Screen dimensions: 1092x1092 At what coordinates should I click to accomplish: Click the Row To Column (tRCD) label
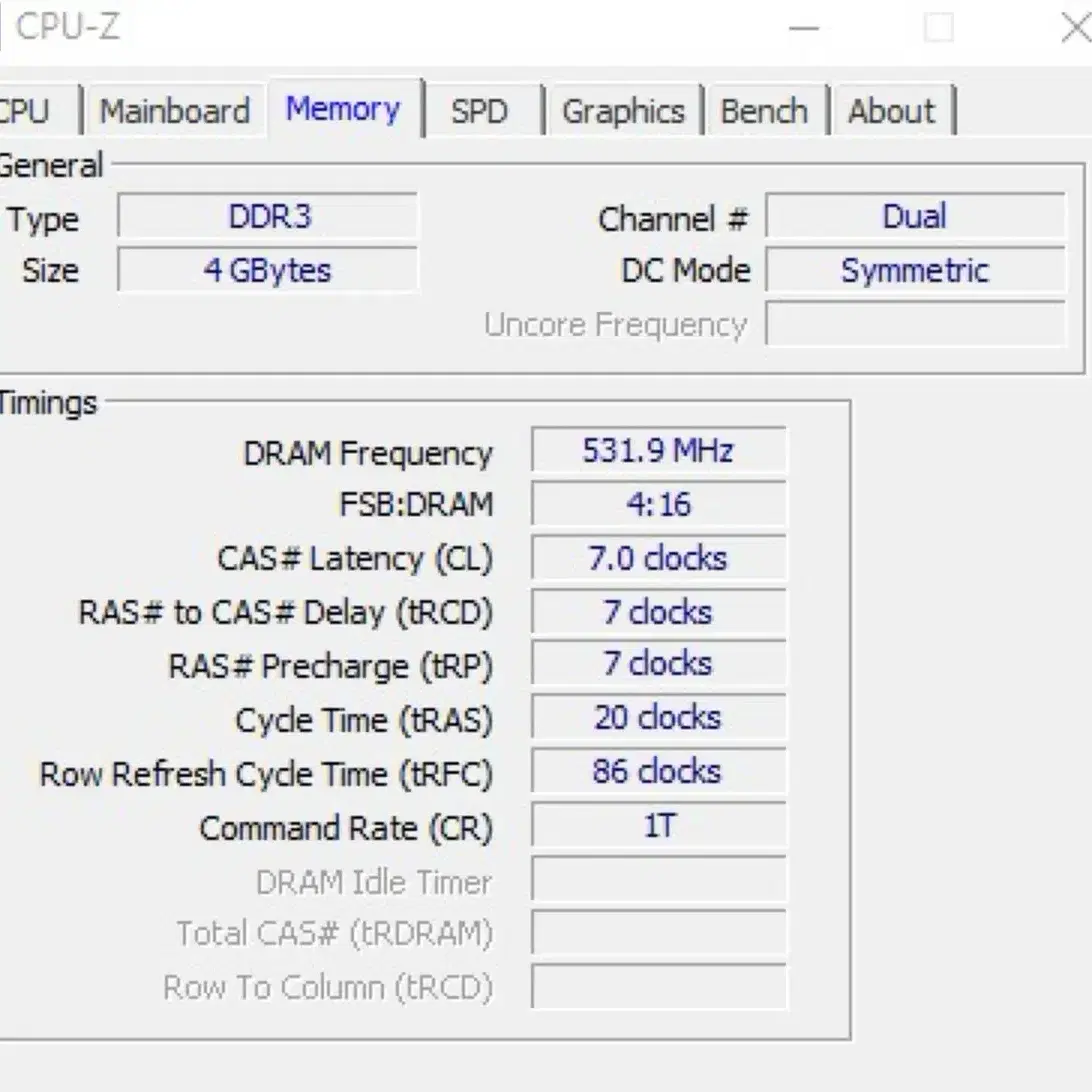pyautogui.click(x=328, y=988)
